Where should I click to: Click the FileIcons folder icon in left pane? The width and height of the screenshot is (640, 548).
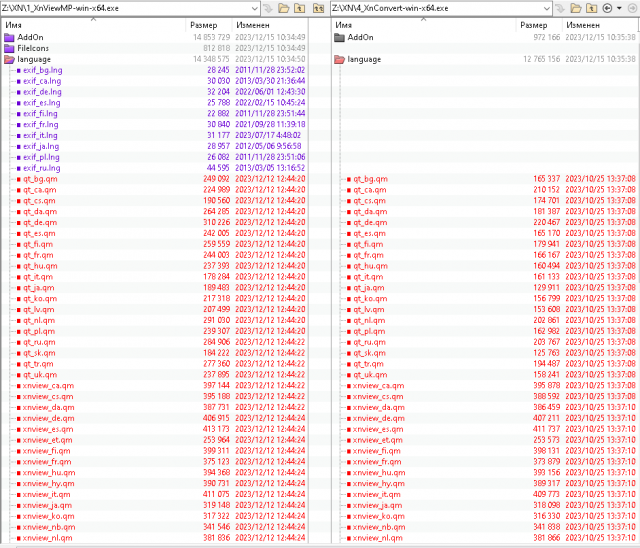coord(9,49)
